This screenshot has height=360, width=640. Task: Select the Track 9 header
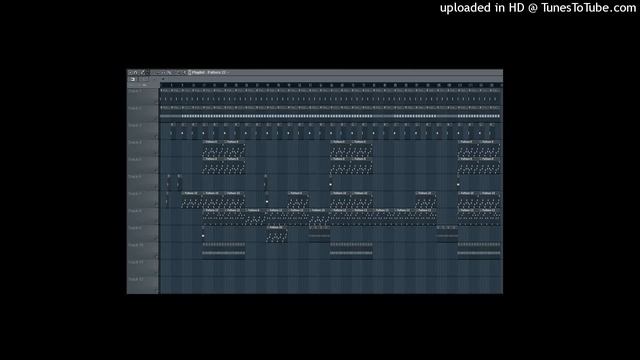142,233
